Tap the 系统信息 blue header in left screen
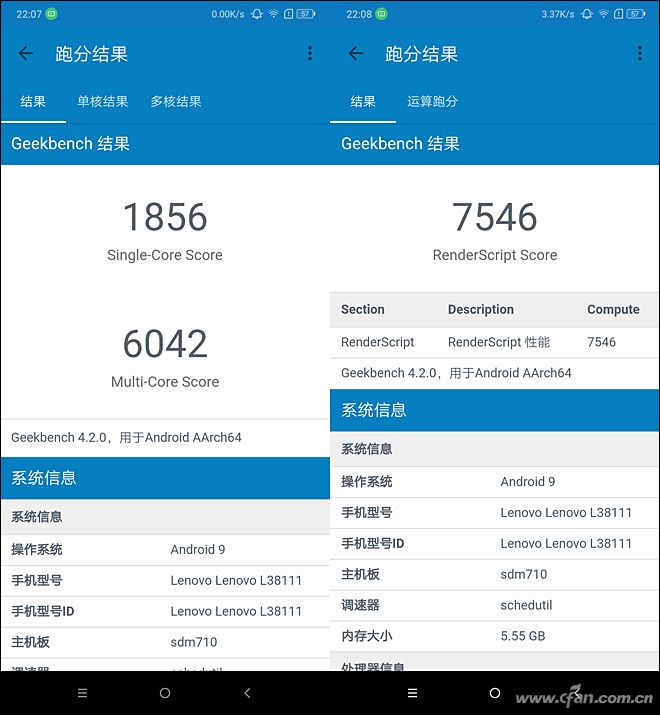660x715 pixels. [x=165, y=478]
